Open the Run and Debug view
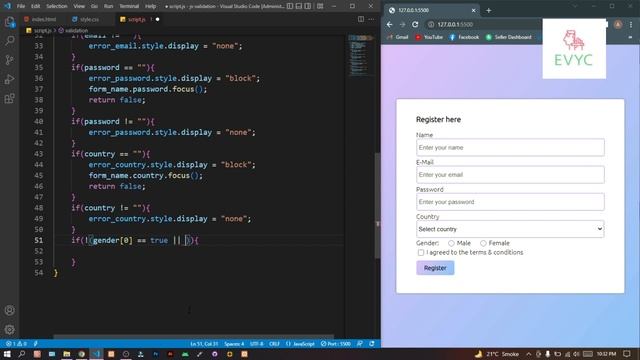The width and height of the screenshot is (640, 360). click(9, 79)
